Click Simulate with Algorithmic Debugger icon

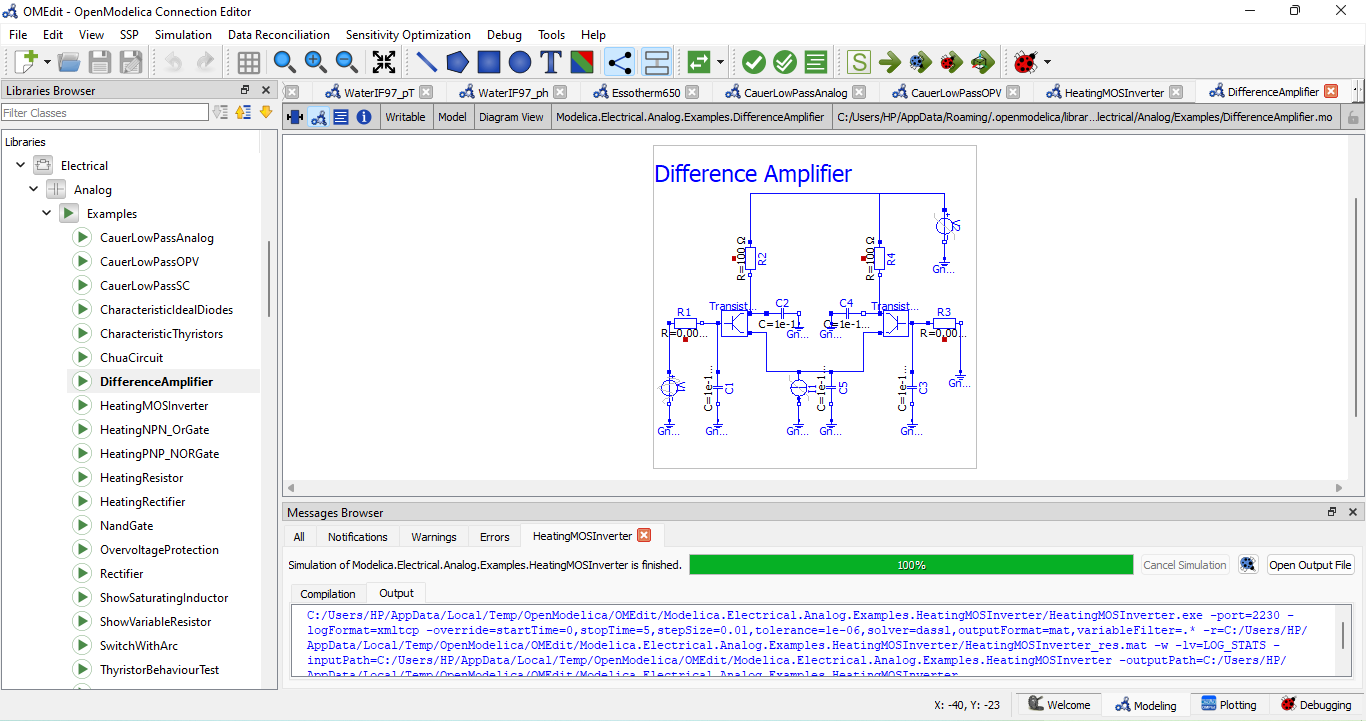coord(952,62)
